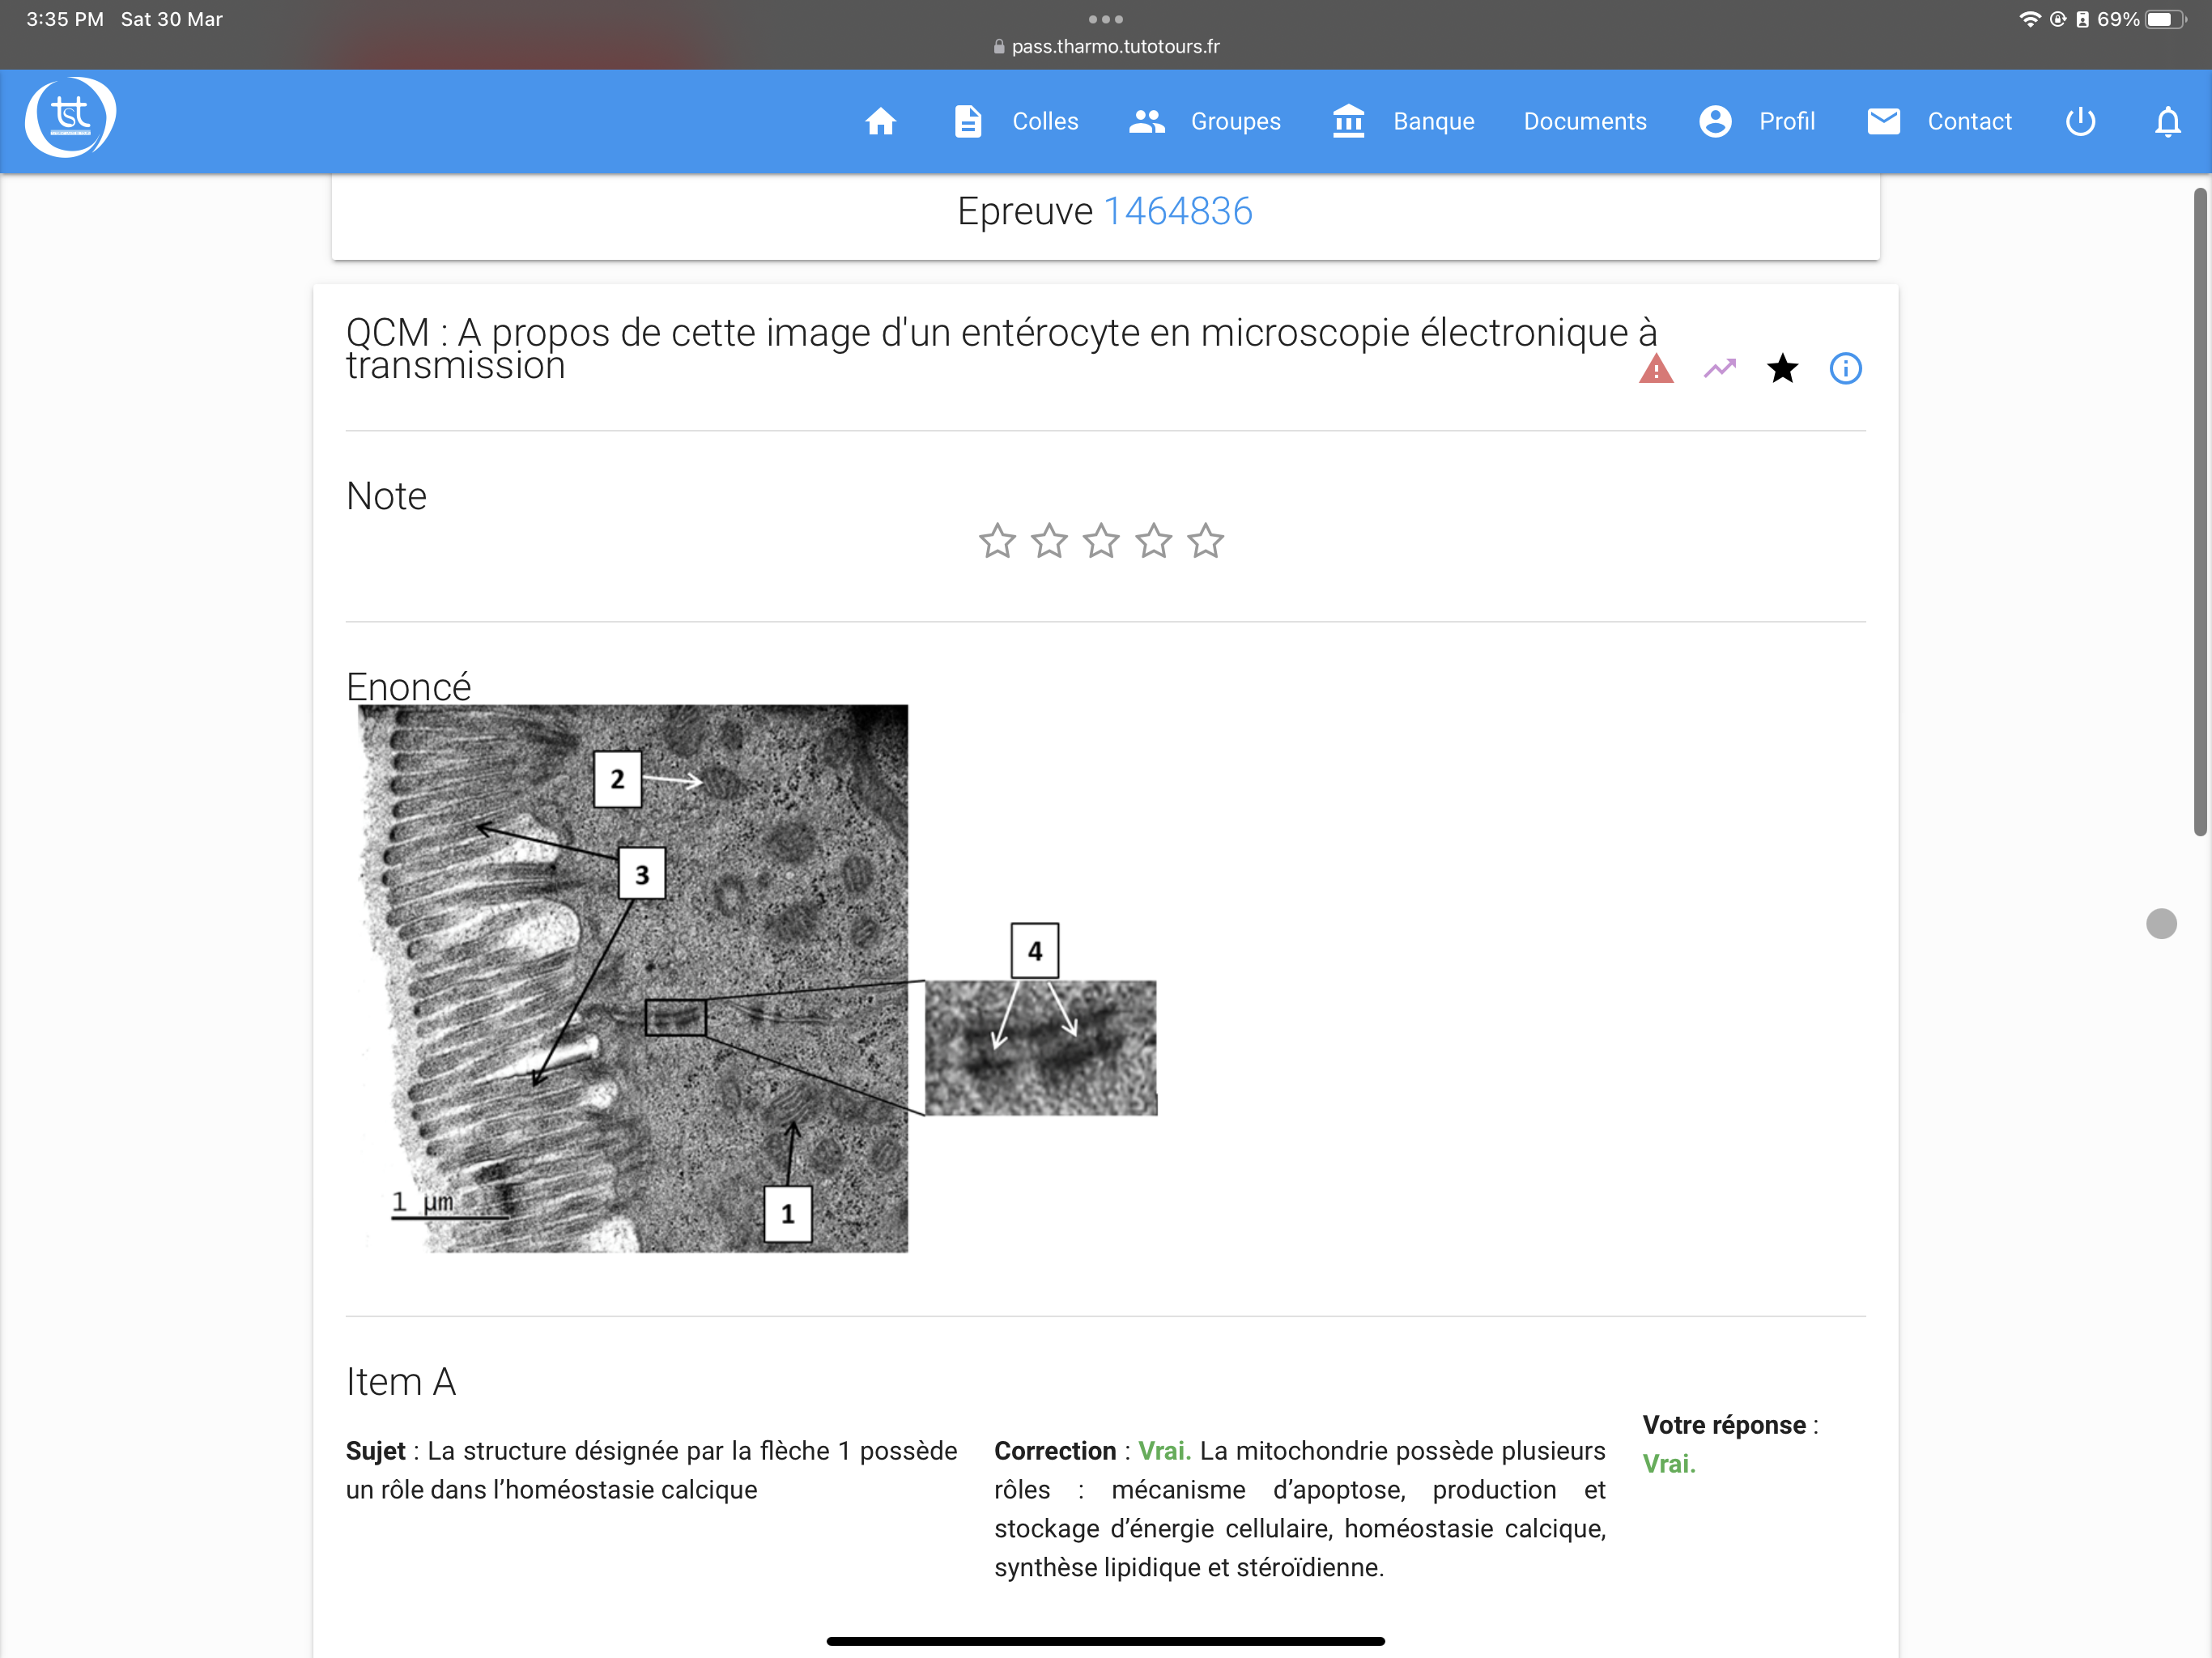This screenshot has width=2212, height=1658.
Task: Click the page vertical scrollbar
Action: pos(2200,511)
